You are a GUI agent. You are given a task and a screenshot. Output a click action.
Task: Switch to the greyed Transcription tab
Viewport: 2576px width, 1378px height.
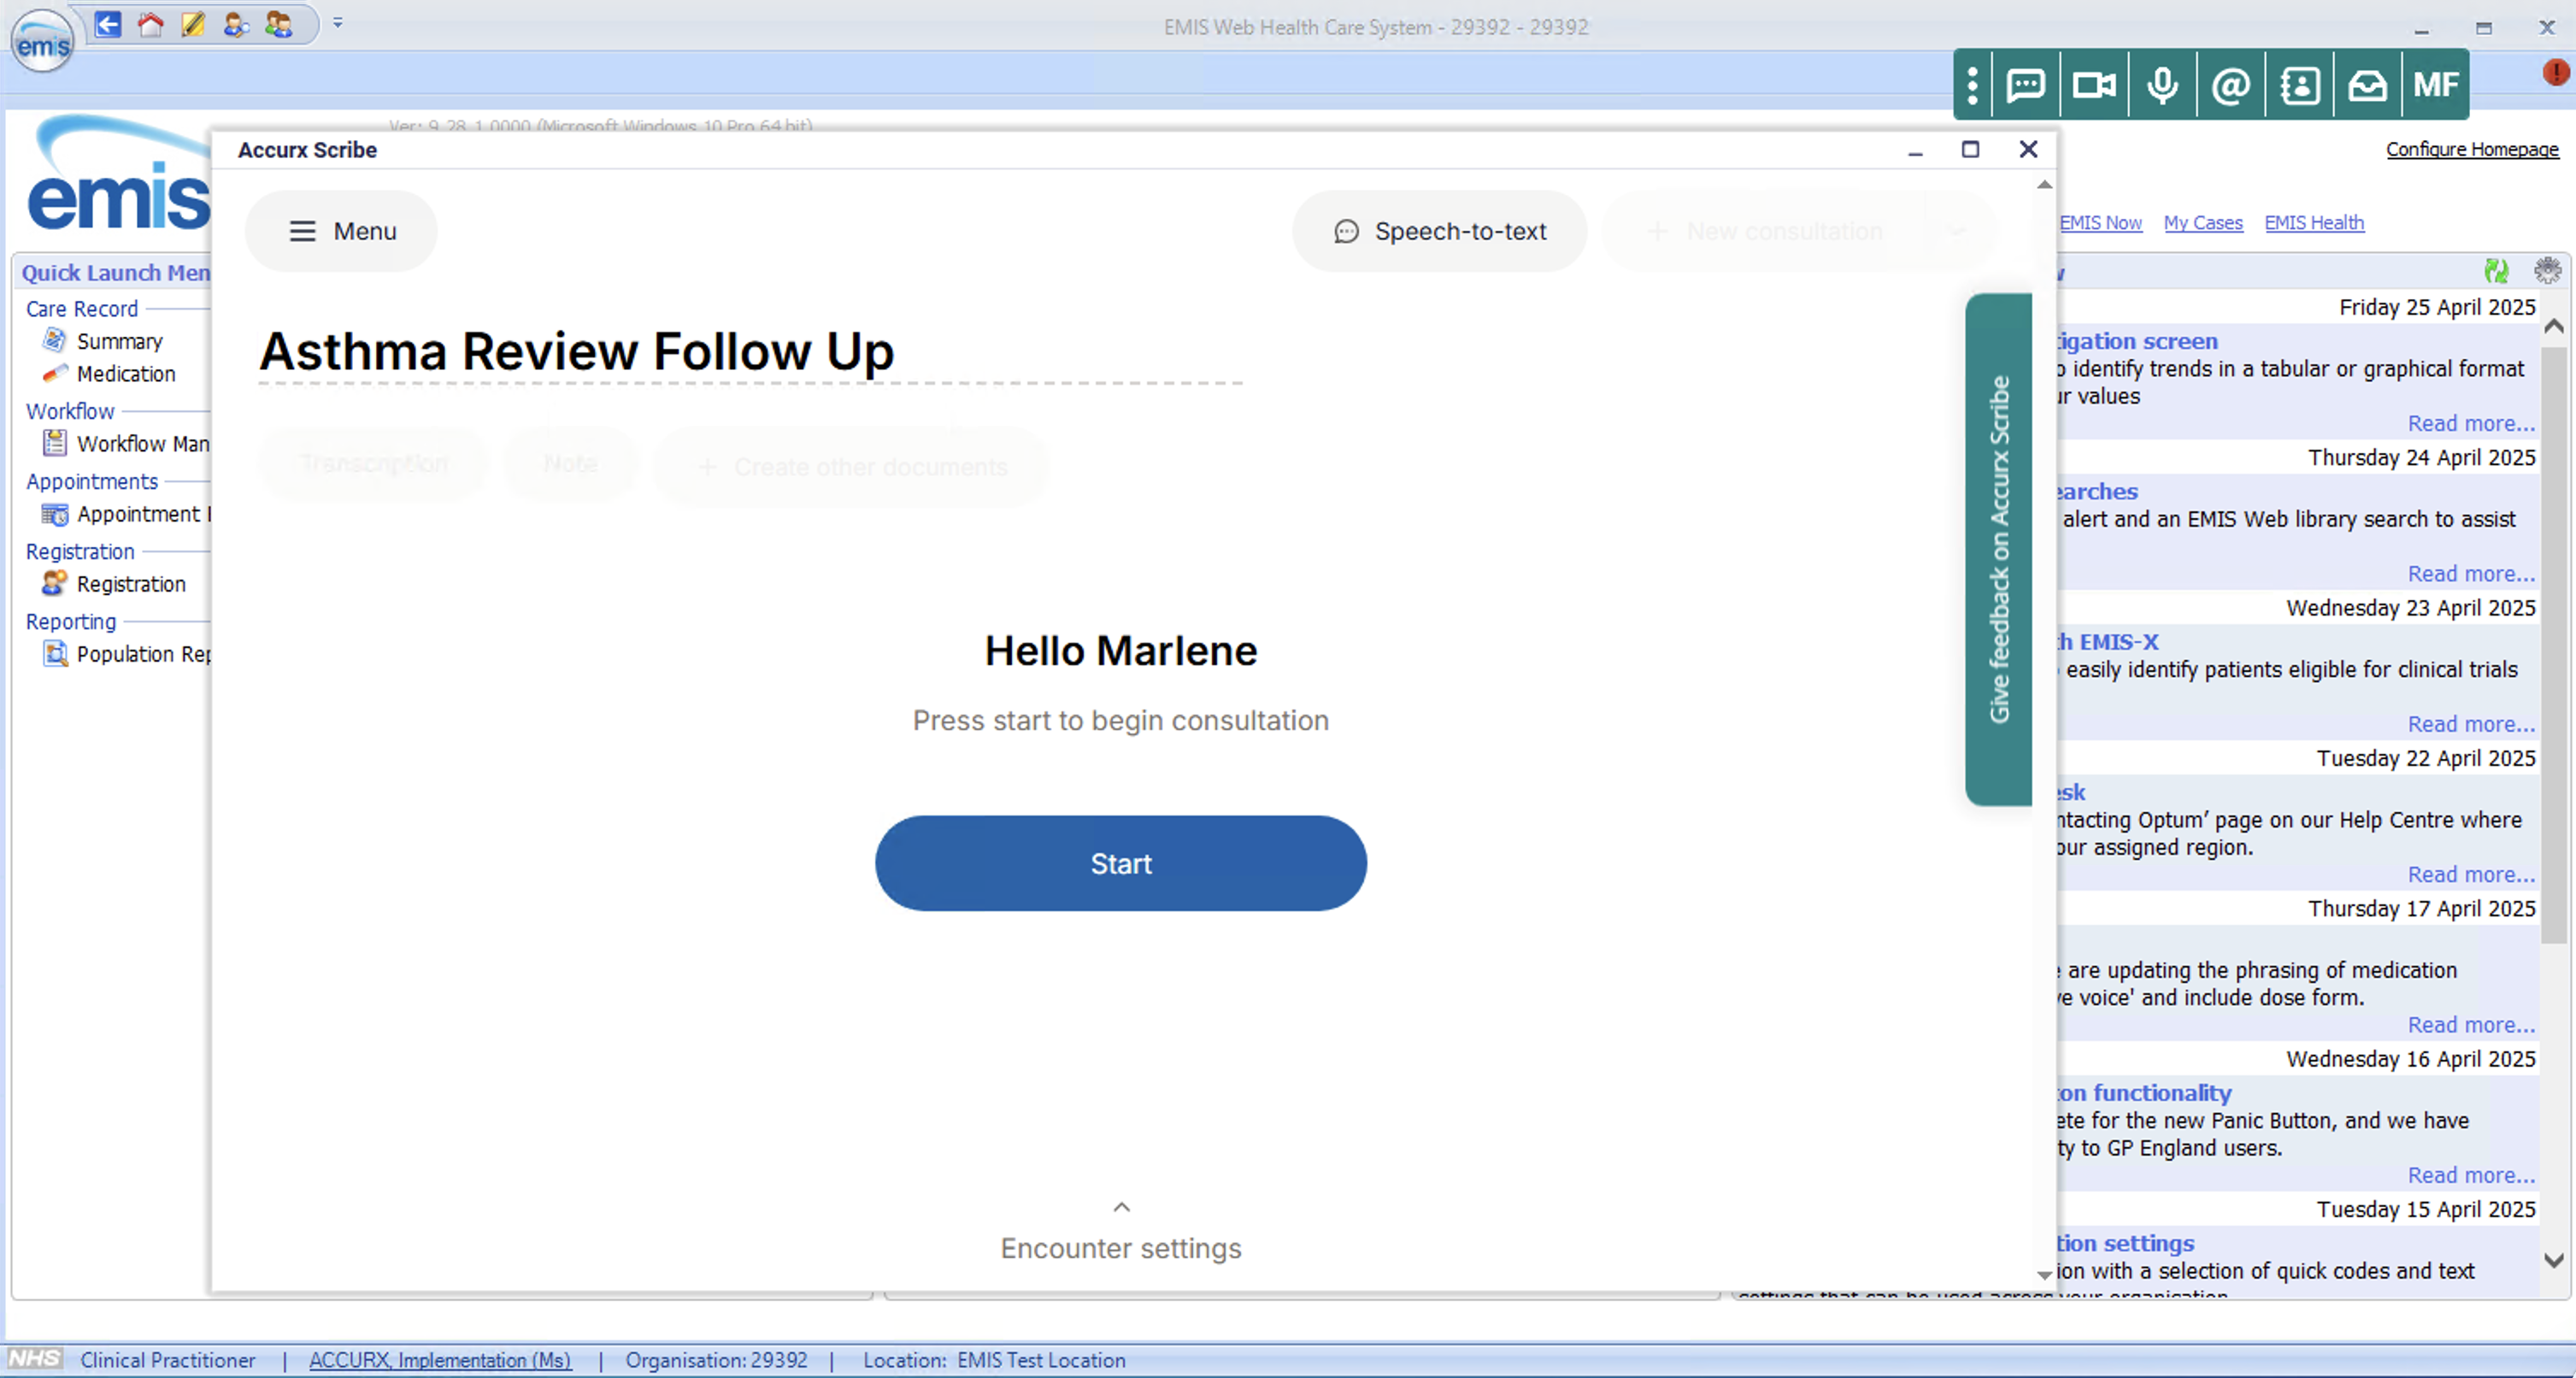tap(374, 464)
